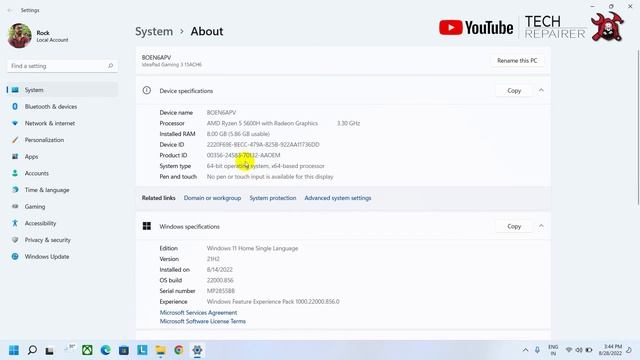Select Windows 11 Home Single Language text

pos(252,248)
